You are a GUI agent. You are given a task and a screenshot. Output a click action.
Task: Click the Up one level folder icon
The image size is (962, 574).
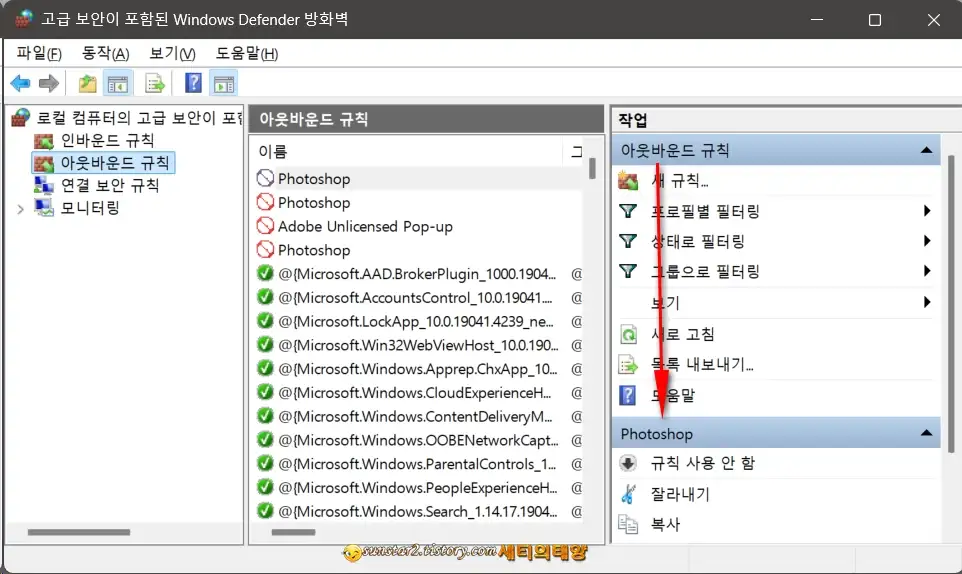(87, 83)
